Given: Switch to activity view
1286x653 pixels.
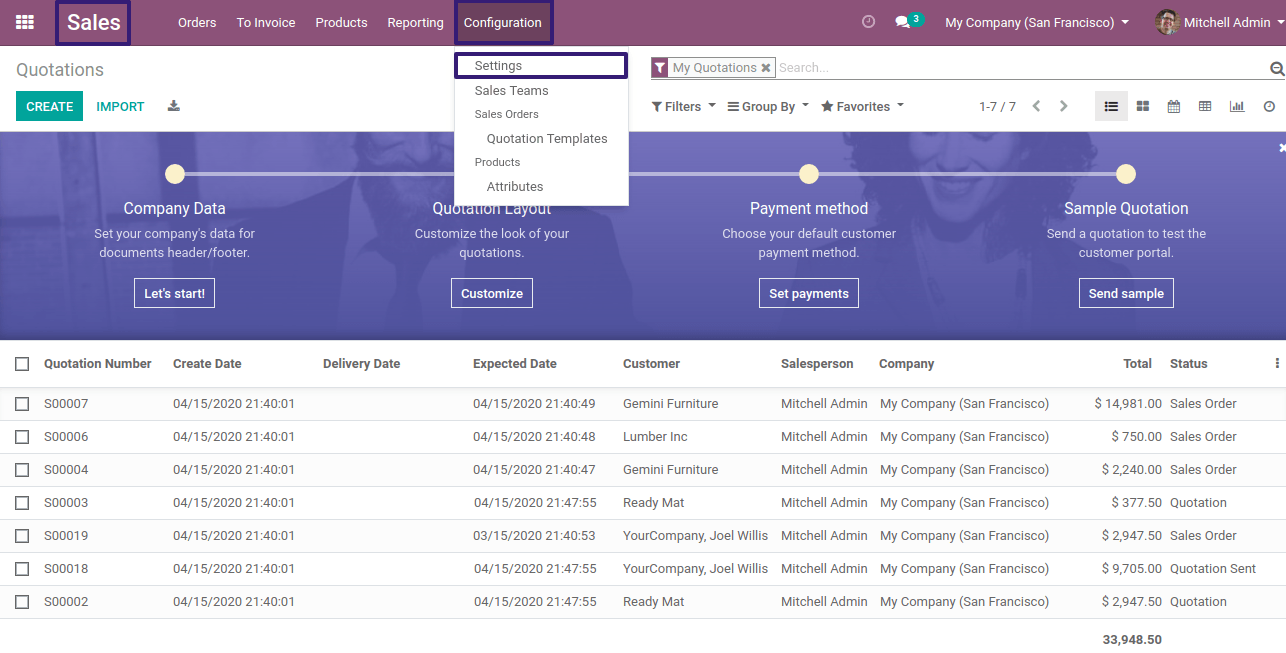Looking at the screenshot, I should coord(1269,106).
